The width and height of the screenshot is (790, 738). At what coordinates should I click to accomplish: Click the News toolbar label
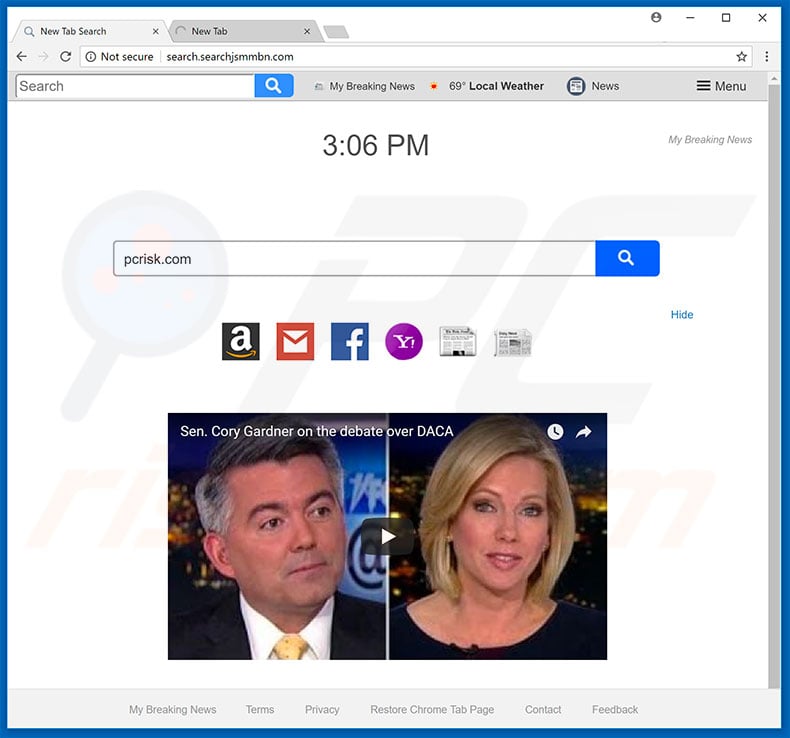coord(605,86)
